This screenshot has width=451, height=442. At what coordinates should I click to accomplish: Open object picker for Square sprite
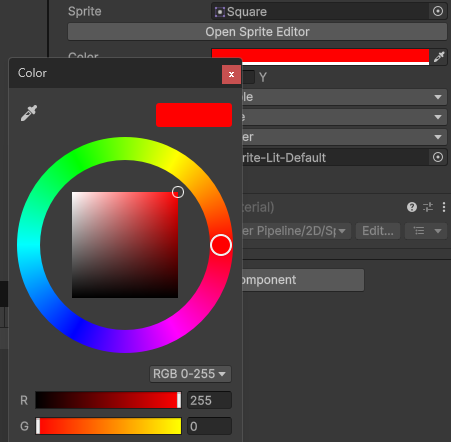pyautogui.click(x=438, y=11)
